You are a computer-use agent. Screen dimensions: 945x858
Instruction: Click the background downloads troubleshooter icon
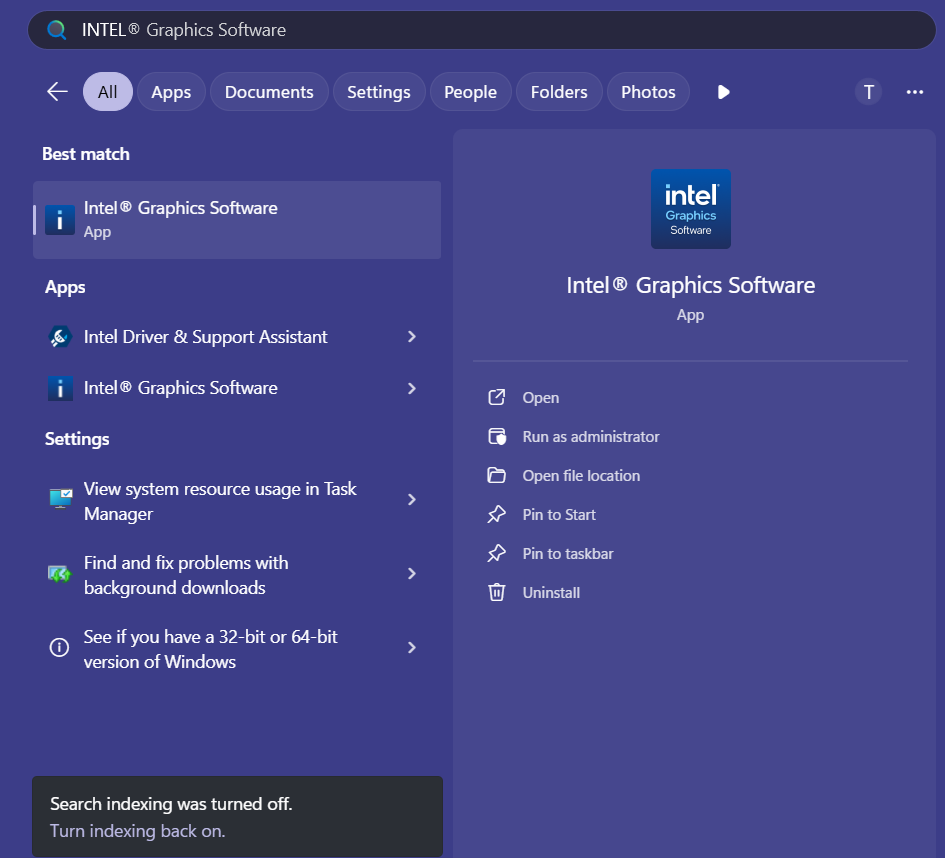(60, 574)
